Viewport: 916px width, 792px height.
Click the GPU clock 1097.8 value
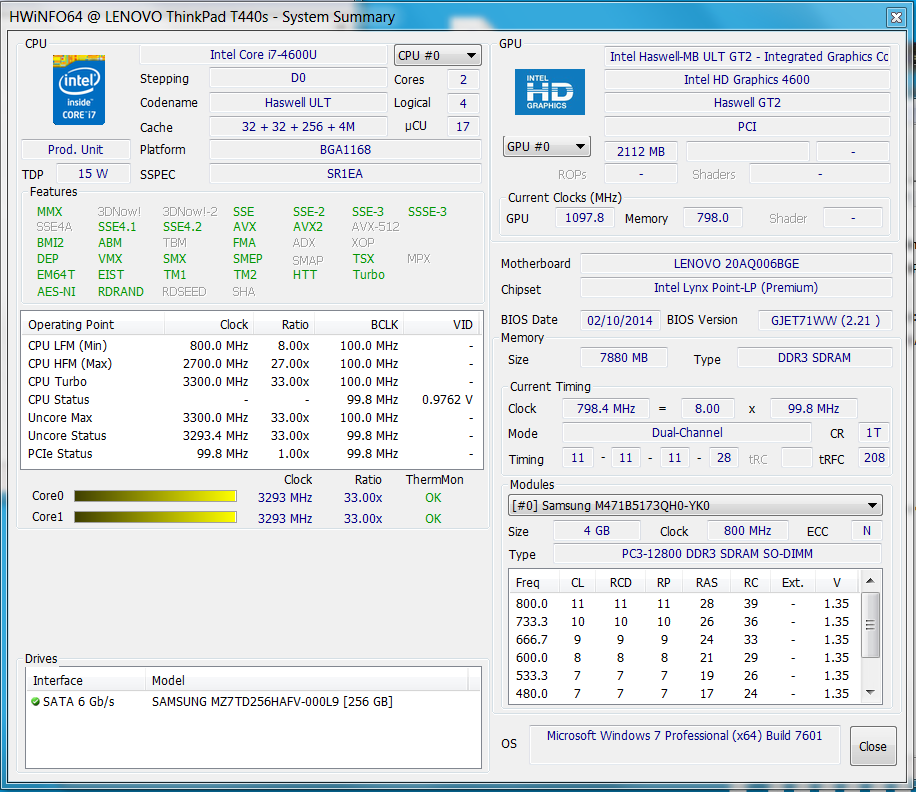coord(584,218)
